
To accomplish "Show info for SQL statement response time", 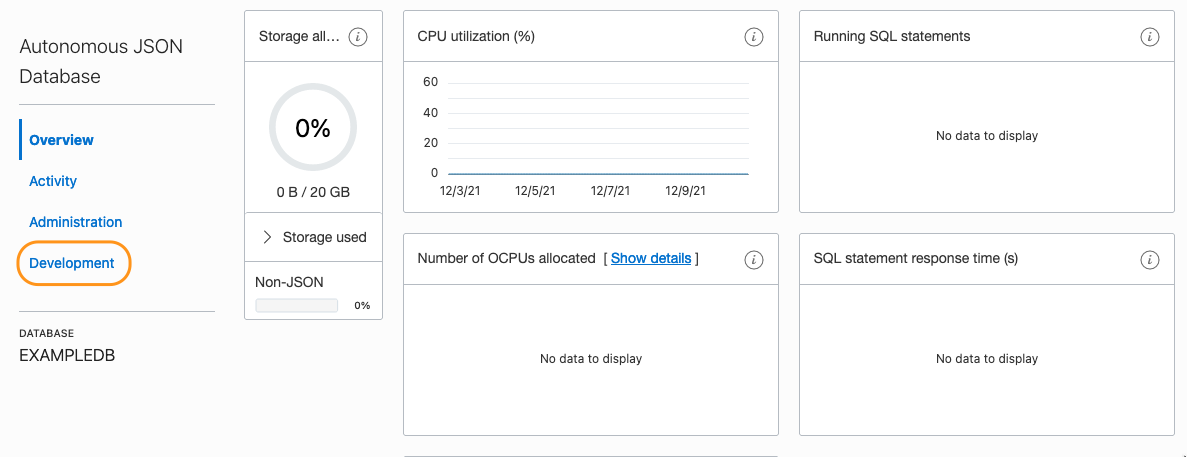I will (1150, 259).
